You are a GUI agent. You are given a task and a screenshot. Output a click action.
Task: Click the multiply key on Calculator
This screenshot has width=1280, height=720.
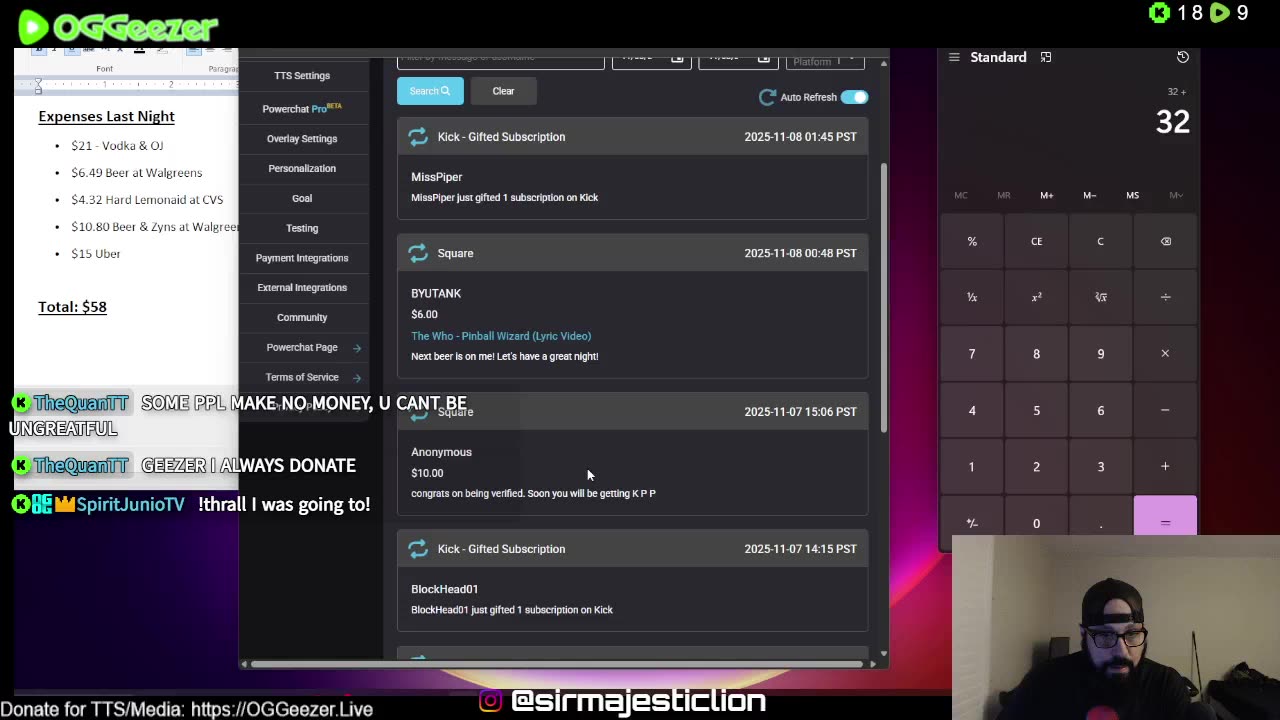1165,353
